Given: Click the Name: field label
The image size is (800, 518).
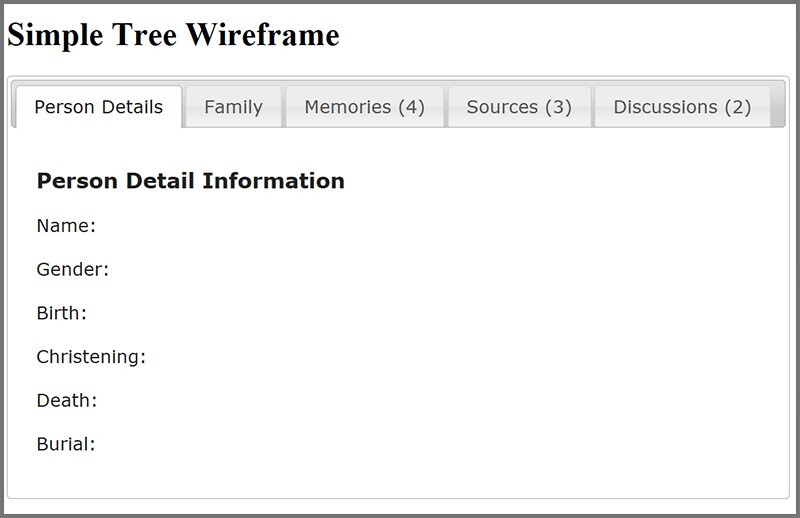Looking at the screenshot, I should 66,226.
